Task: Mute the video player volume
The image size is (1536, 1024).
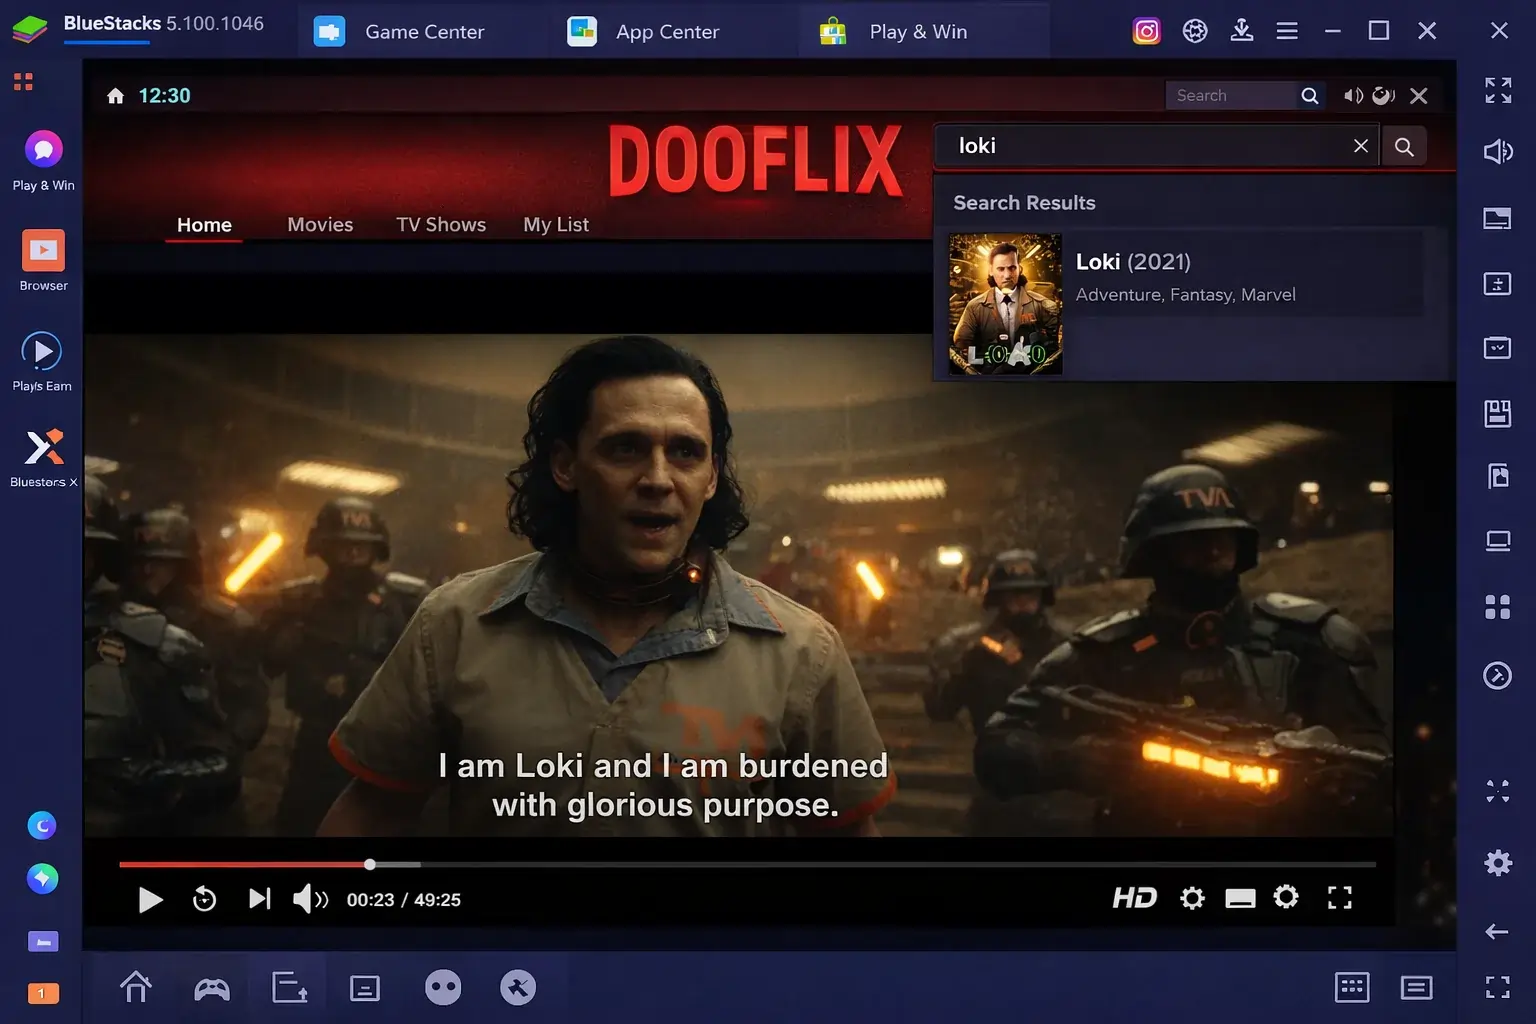Action: 310,899
